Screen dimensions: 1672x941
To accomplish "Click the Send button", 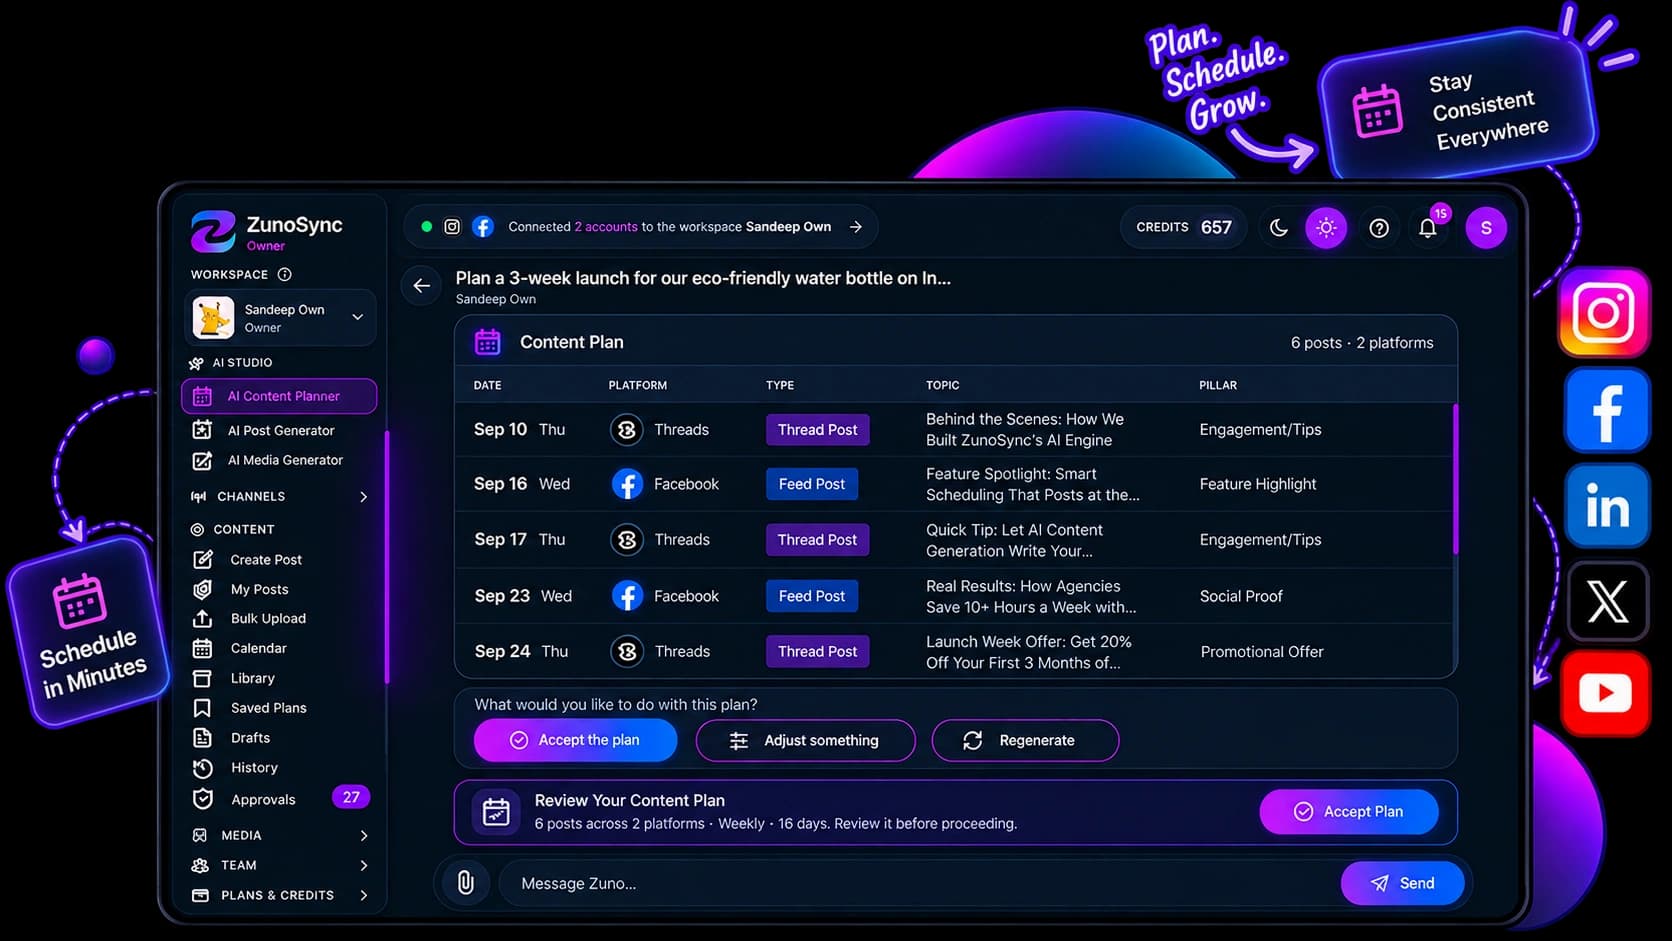I will (x=1403, y=883).
